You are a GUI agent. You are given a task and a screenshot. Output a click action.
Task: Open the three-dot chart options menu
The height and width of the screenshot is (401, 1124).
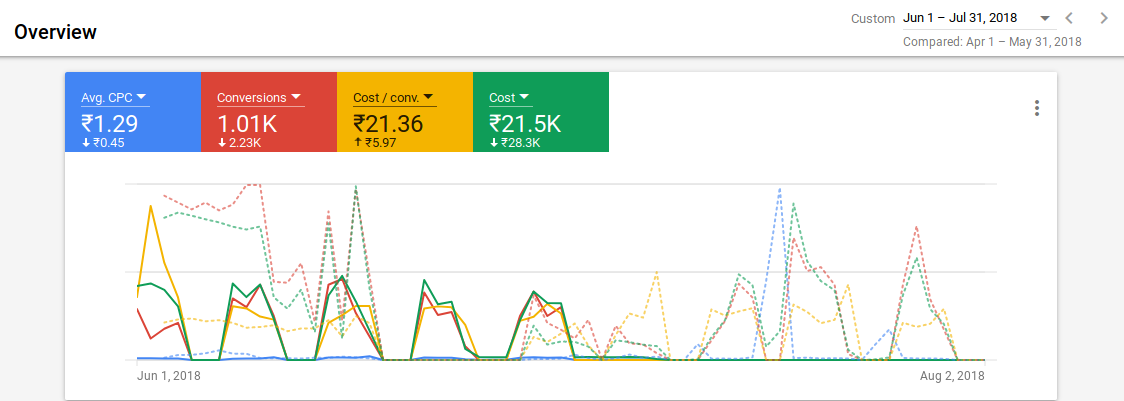pos(1037,108)
